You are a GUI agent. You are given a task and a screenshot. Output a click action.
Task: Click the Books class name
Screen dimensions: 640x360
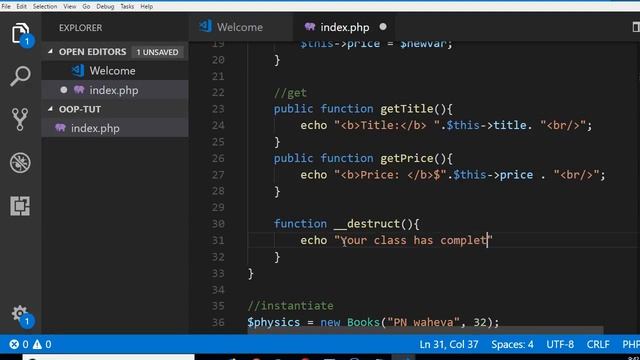[x=364, y=322]
